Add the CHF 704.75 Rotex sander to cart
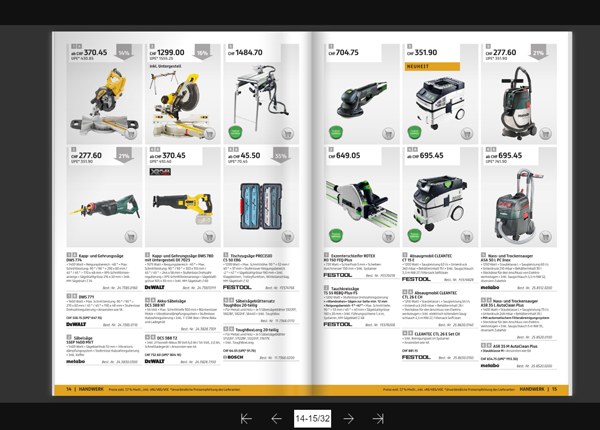This screenshot has height=430, width=600. [388, 134]
